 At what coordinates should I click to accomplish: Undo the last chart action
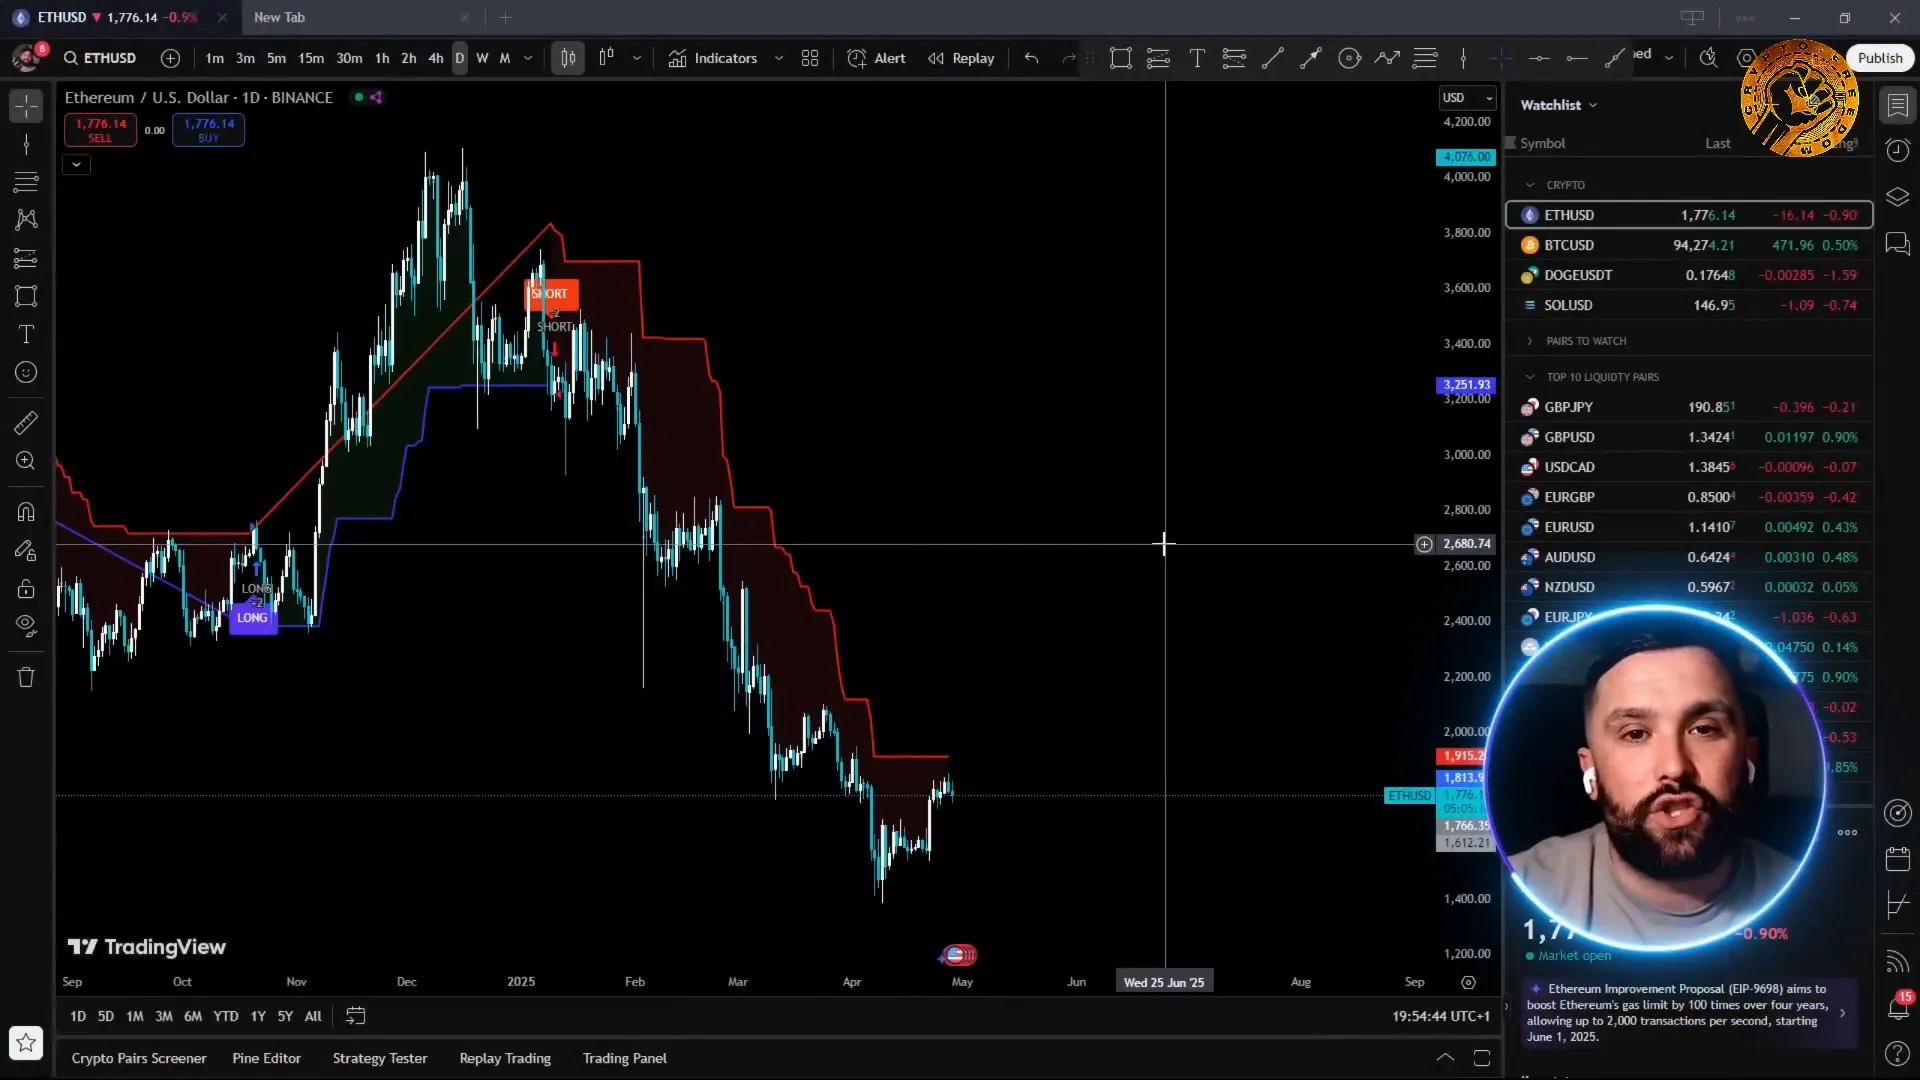1031,58
